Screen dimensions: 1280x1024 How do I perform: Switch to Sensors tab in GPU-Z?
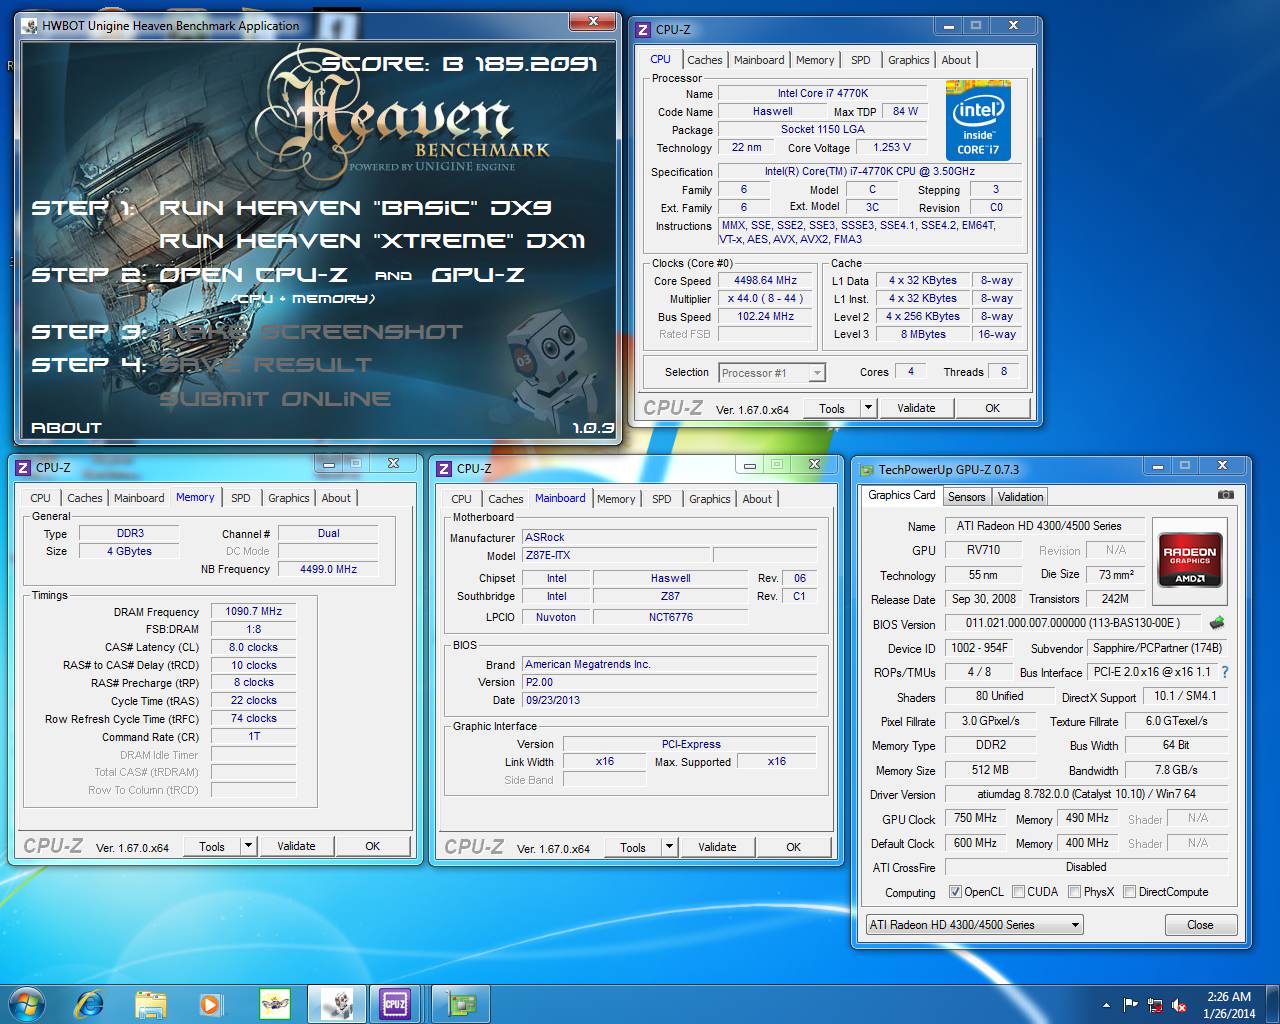pyautogui.click(x=966, y=496)
